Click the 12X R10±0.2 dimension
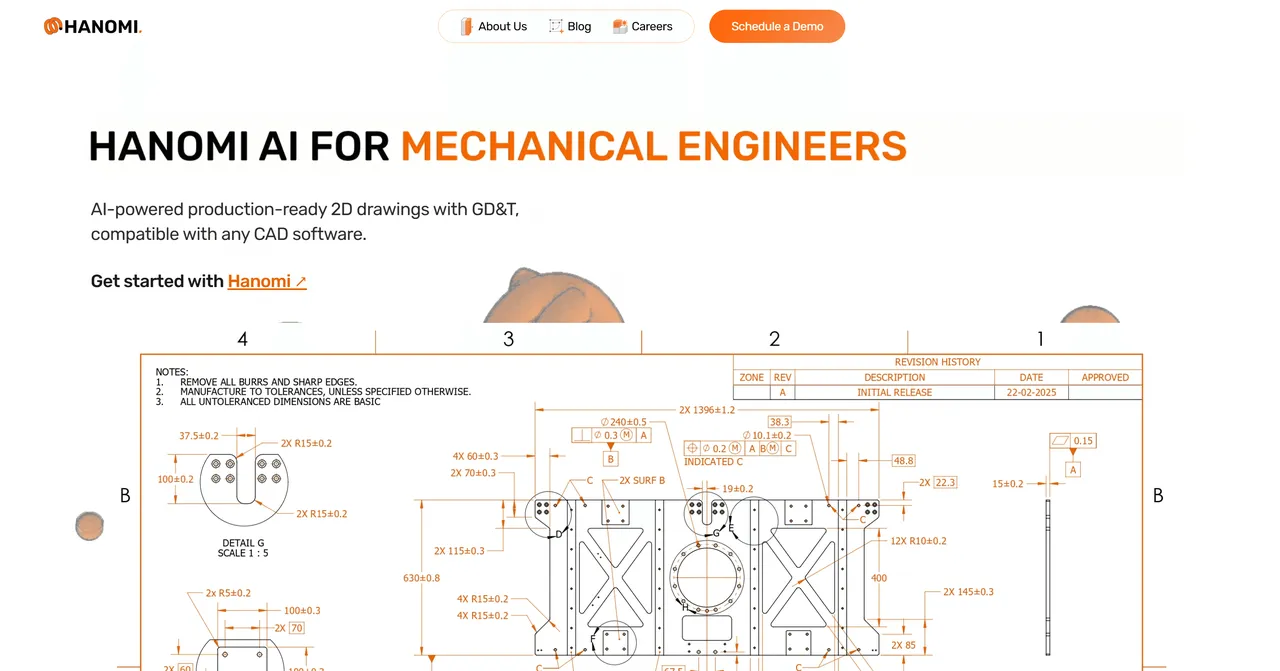The width and height of the screenshot is (1280, 671). (918, 541)
